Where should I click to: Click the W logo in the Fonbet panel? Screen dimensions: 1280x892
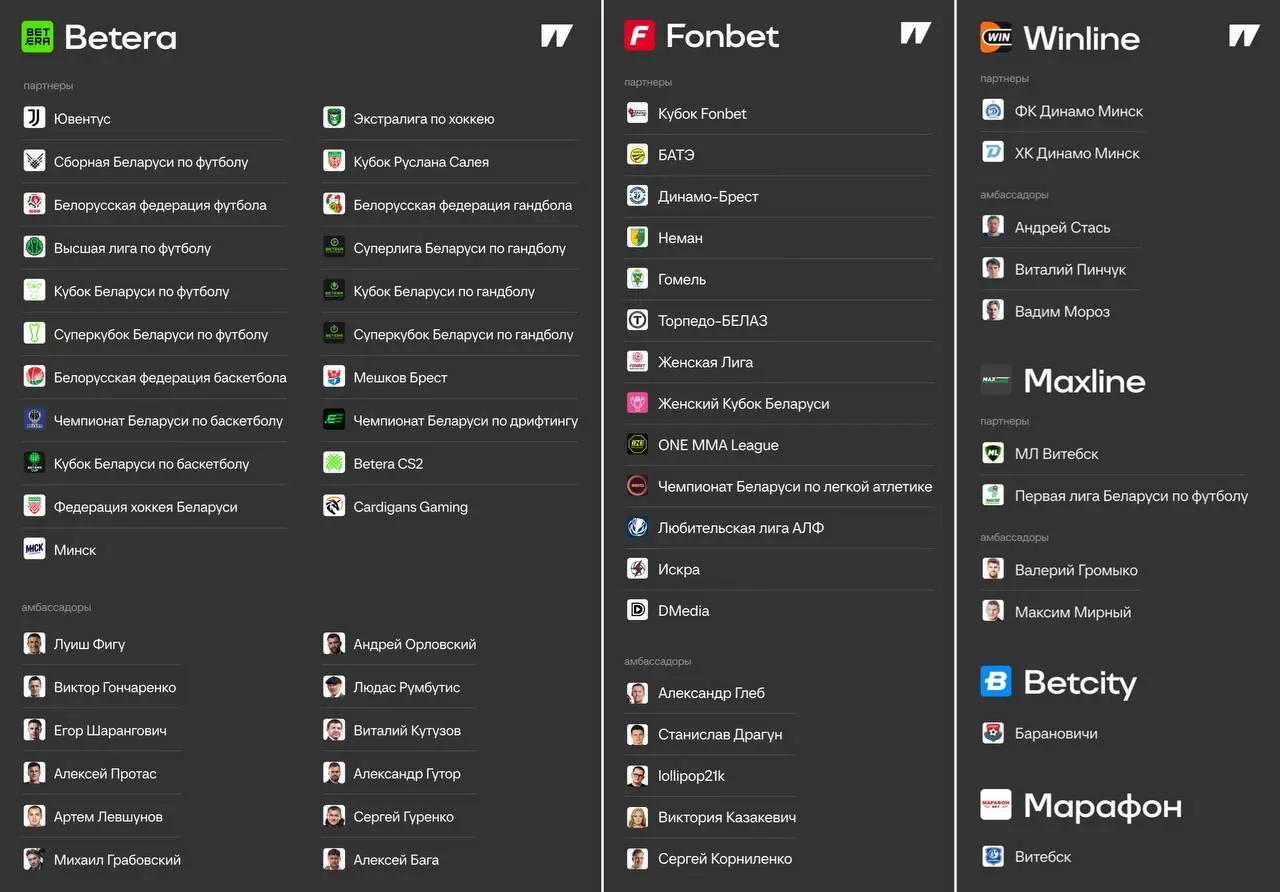pyautogui.click(x=915, y=33)
